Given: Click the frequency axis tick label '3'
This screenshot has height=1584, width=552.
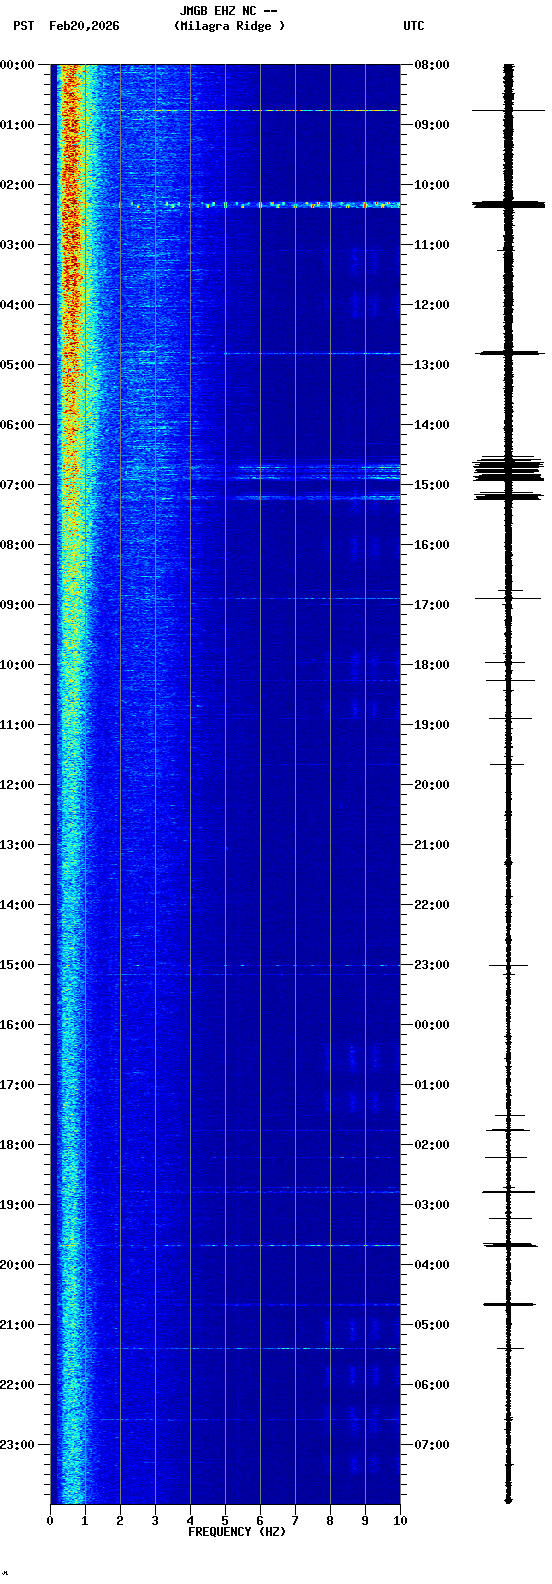Looking at the screenshot, I should (x=155, y=1521).
